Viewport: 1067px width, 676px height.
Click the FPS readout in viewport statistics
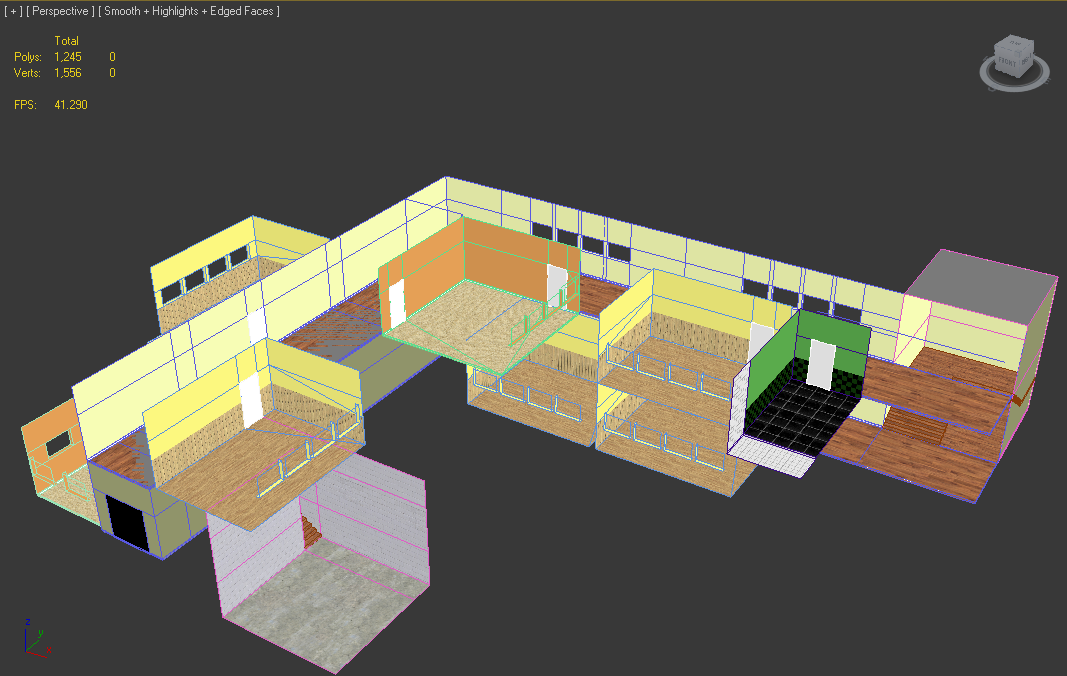pos(70,105)
